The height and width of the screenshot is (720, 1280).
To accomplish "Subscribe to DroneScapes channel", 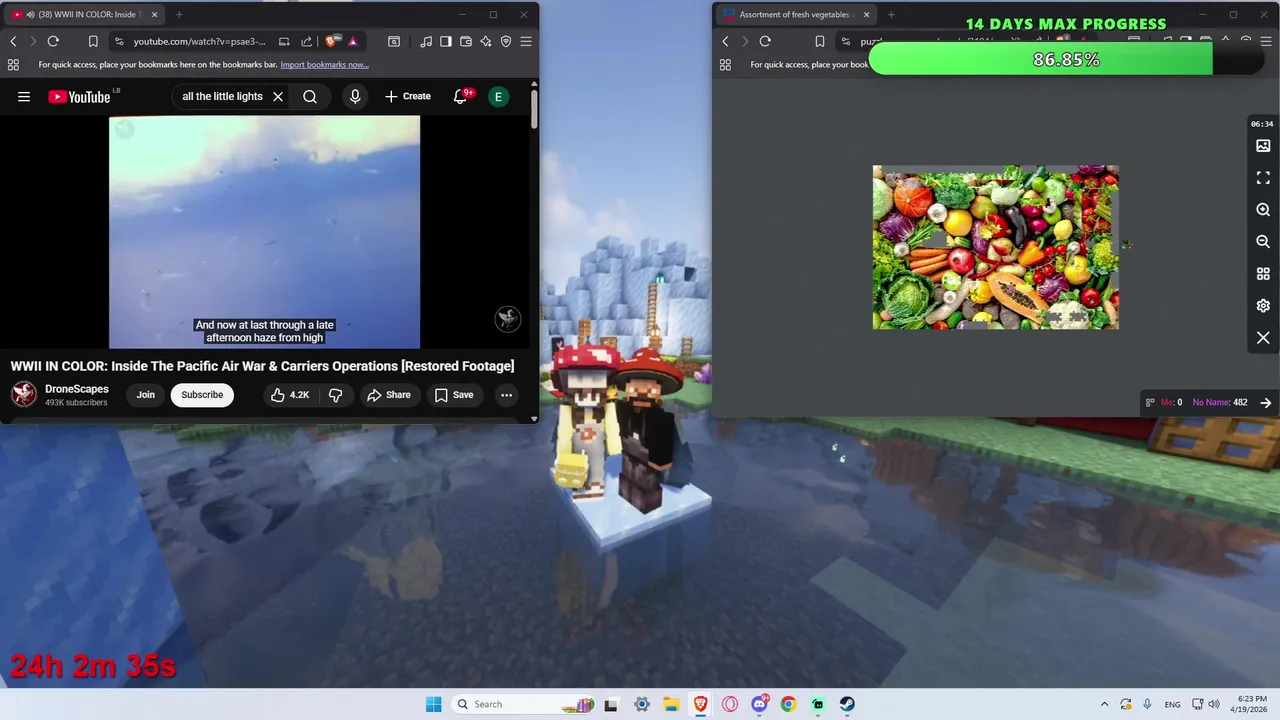I will click(x=202, y=395).
